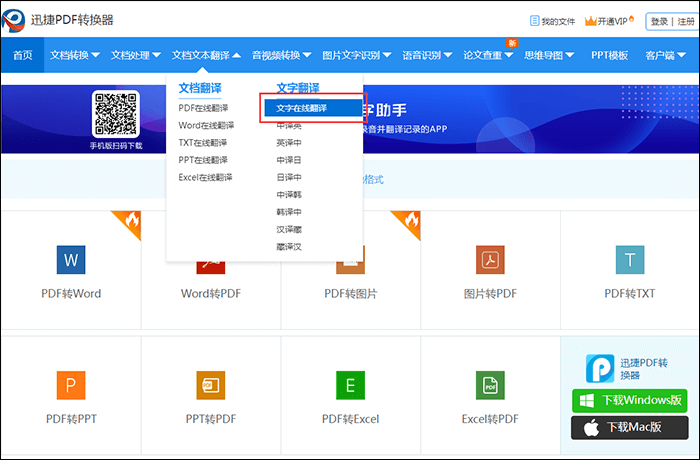Click the 迅捷PDF转换器 site title
Screen dimensions: 700x460
72,20
